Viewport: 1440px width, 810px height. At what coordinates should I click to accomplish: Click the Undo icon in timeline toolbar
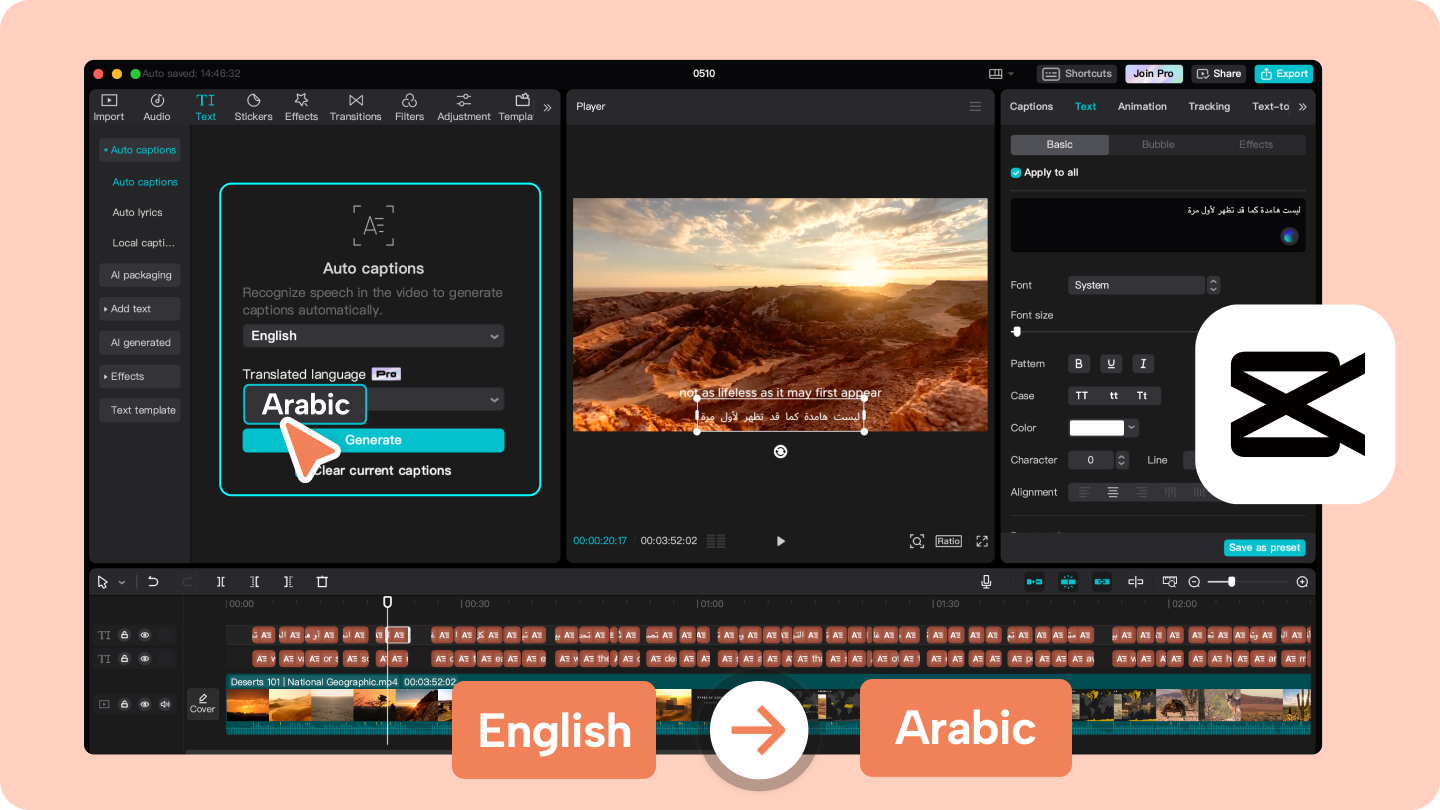pos(152,581)
